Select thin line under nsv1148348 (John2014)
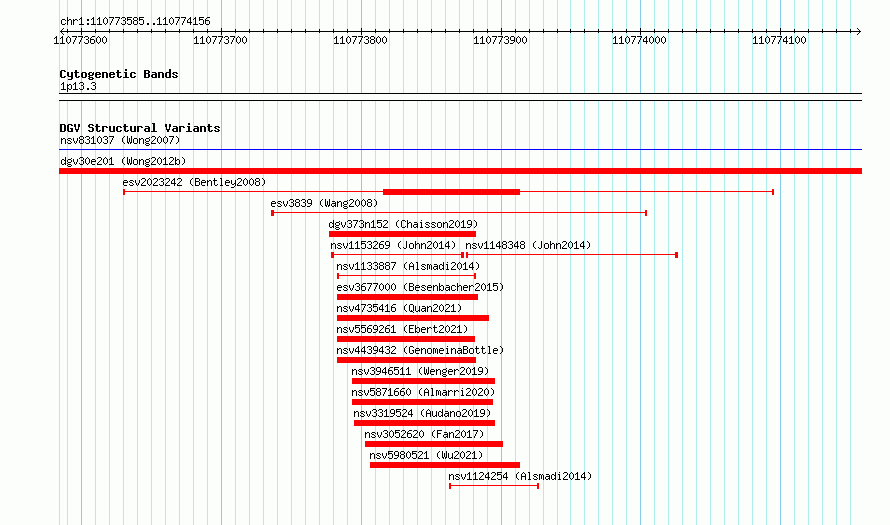The image size is (890, 525). (572, 255)
